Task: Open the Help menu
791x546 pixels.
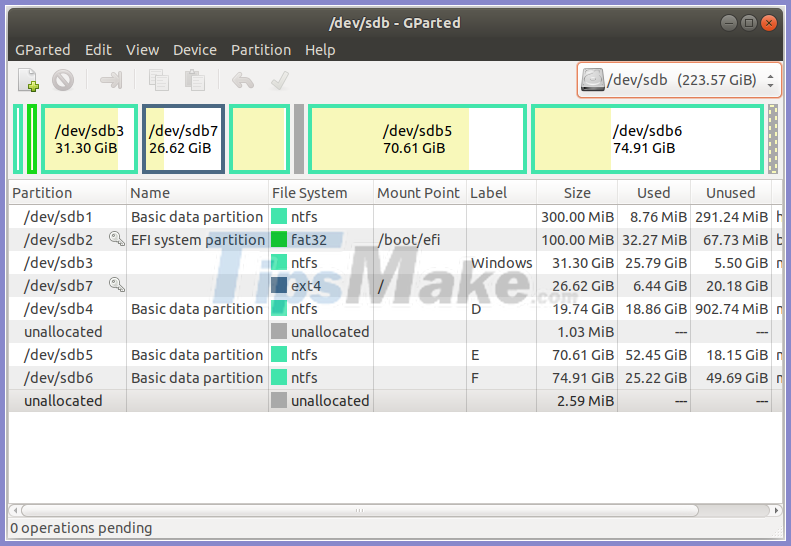Action: point(320,50)
